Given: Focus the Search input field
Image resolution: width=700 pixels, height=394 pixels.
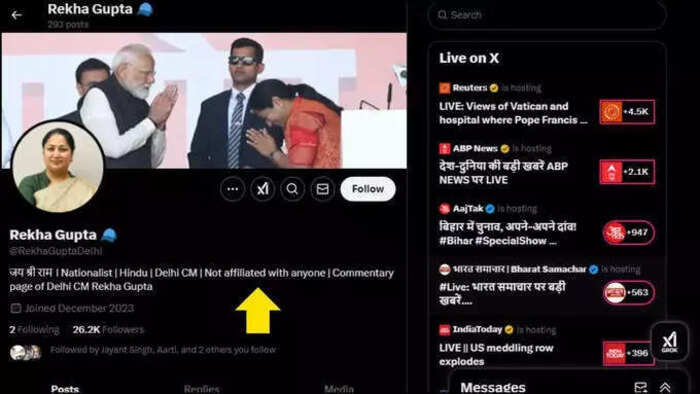Looking at the screenshot, I should [x=547, y=15].
